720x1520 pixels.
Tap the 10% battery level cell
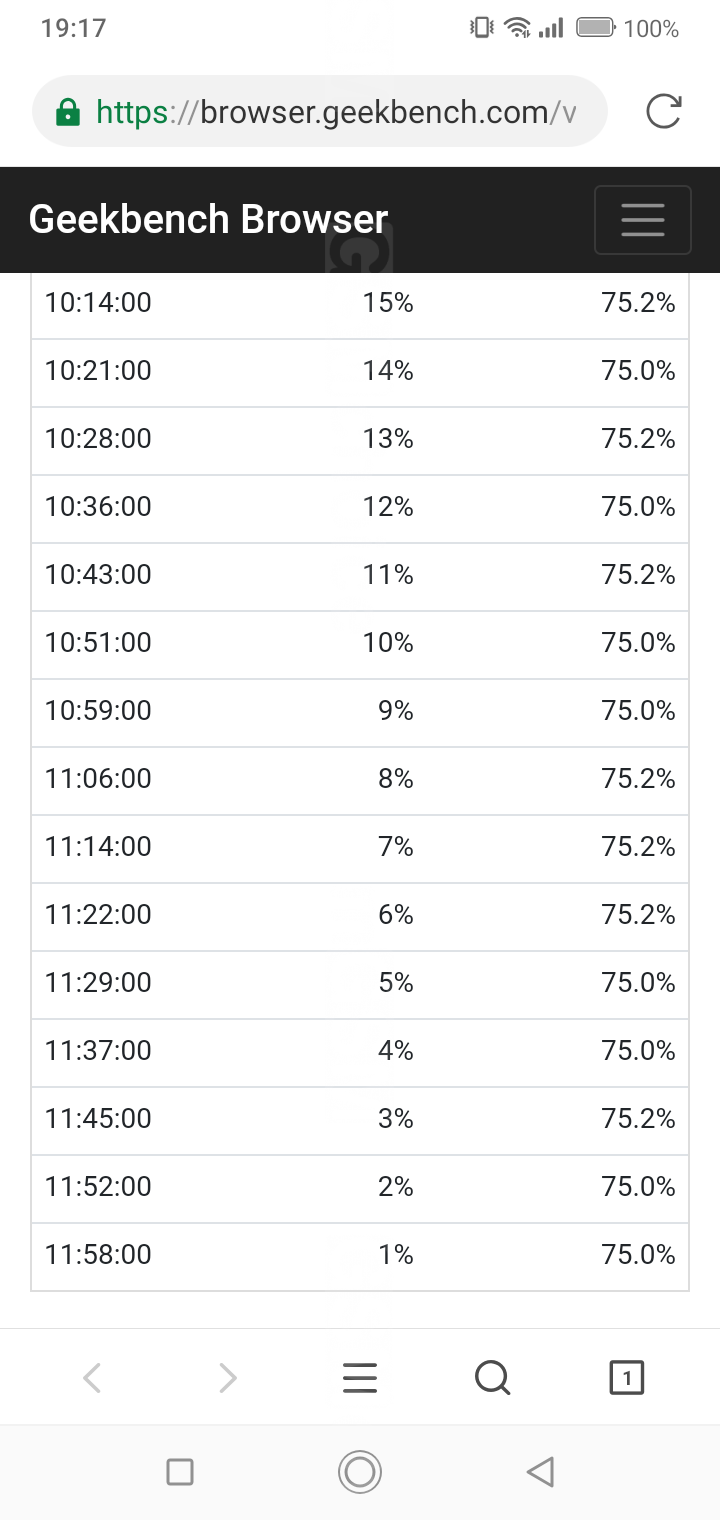click(x=388, y=643)
